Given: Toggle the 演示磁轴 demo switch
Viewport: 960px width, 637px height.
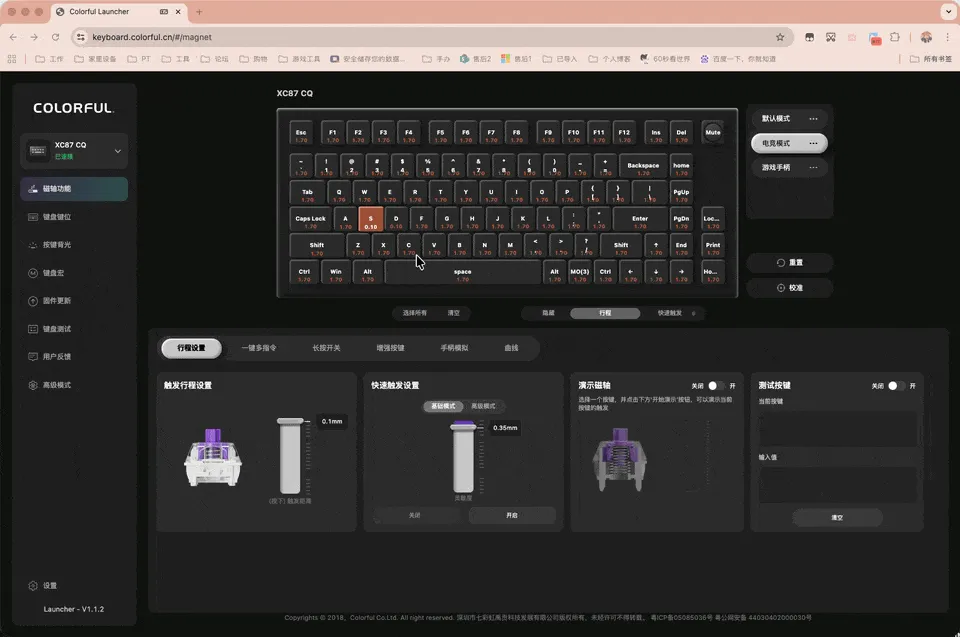Looking at the screenshot, I should [716, 386].
